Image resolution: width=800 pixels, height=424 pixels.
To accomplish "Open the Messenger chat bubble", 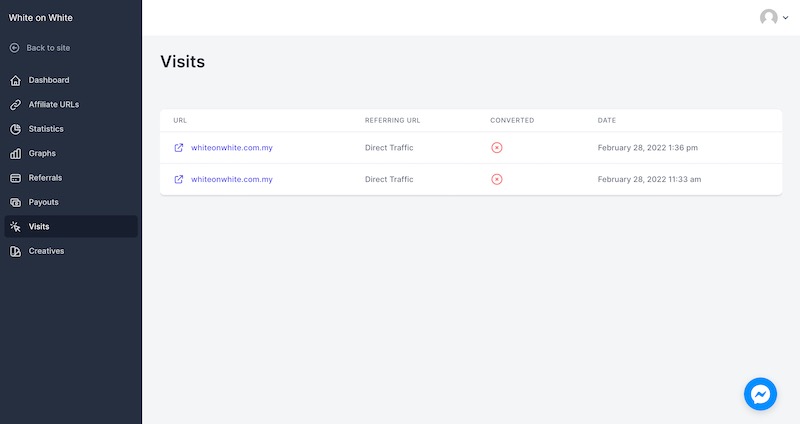I will click(760, 394).
